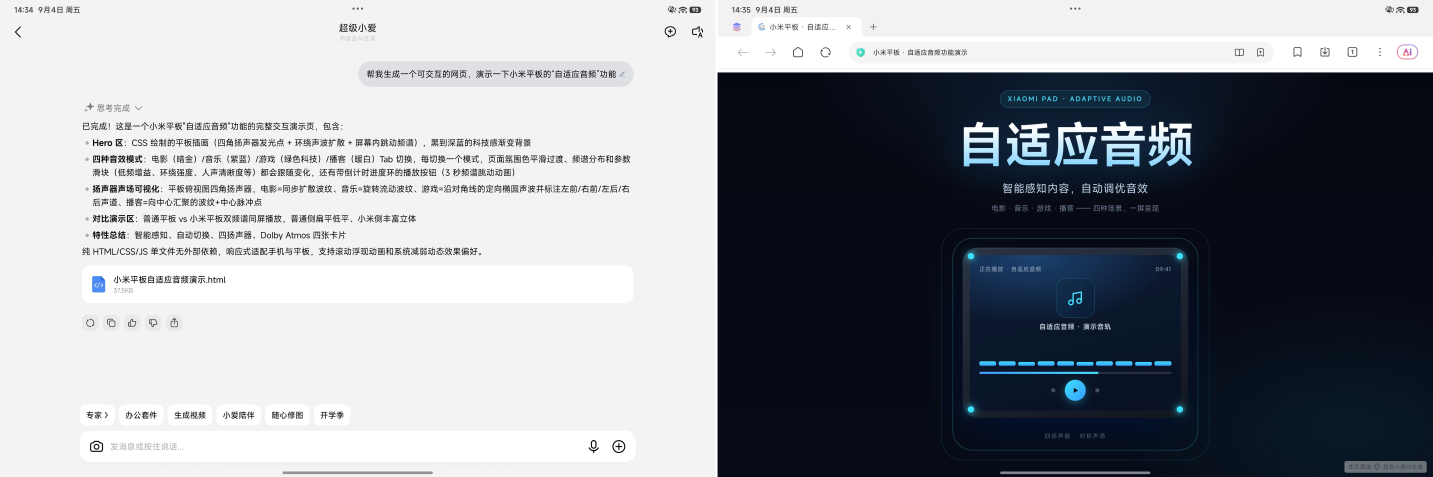1433x477 pixels.
Task: Open the browser bookmarks list
Action: 1297,52
